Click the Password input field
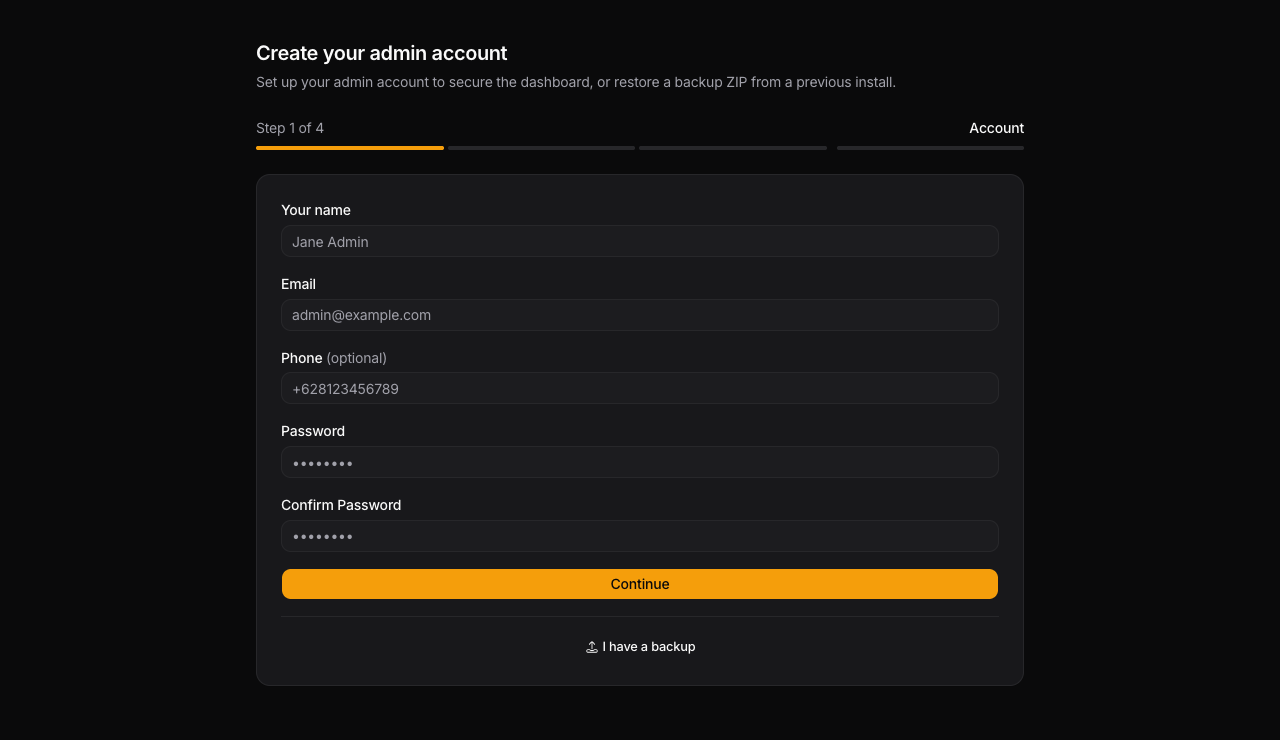The width and height of the screenshot is (1280, 740). pos(640,462)
